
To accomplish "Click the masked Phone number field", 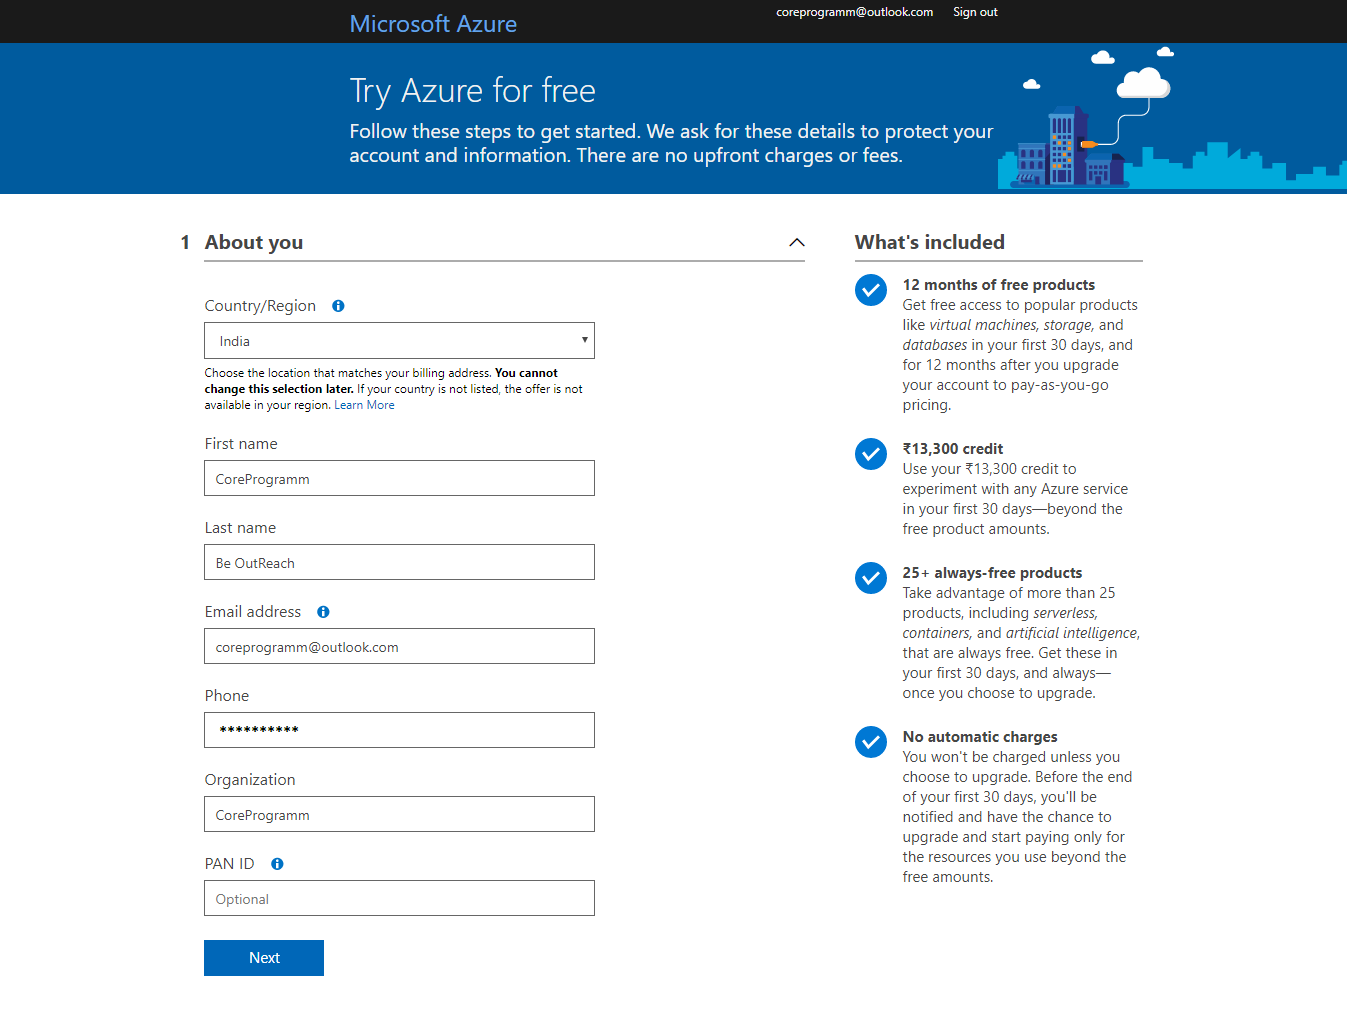I will coord(399,730).
